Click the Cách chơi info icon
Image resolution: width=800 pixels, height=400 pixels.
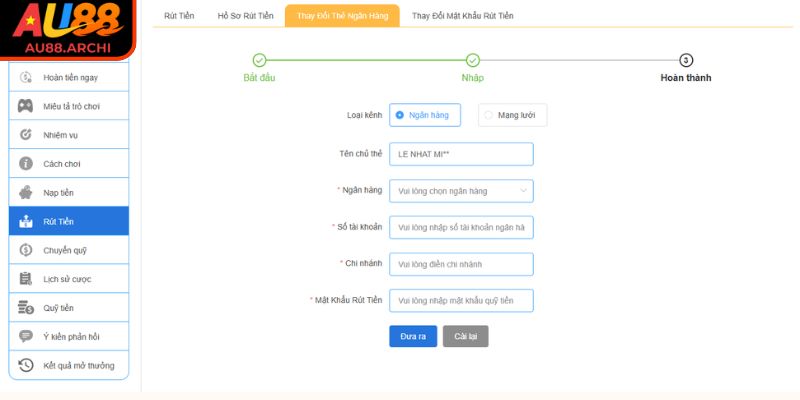pos(26,163)
